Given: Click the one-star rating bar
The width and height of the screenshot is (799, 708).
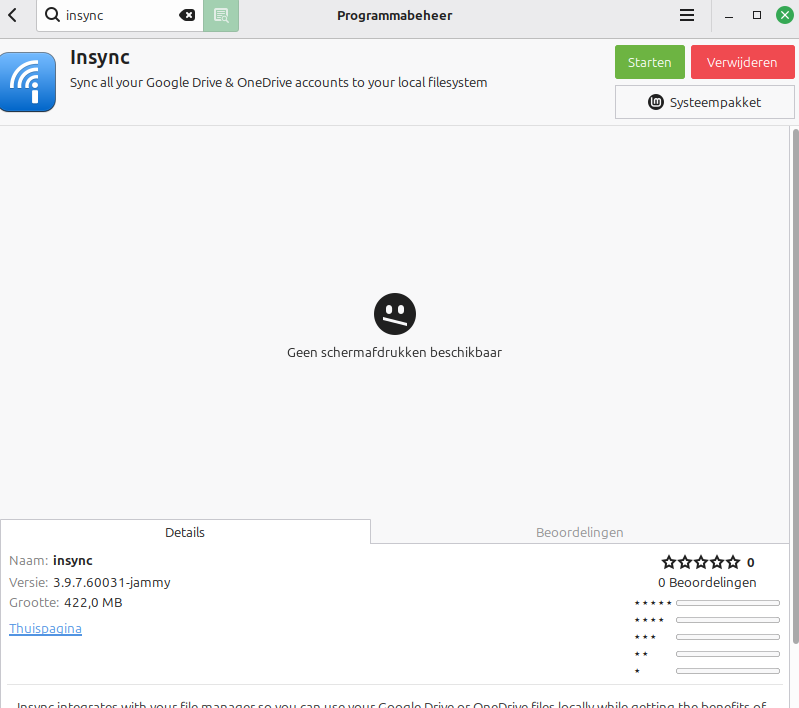Looking at the screenshot, I should pyautogui.click(x=727, y=671).
